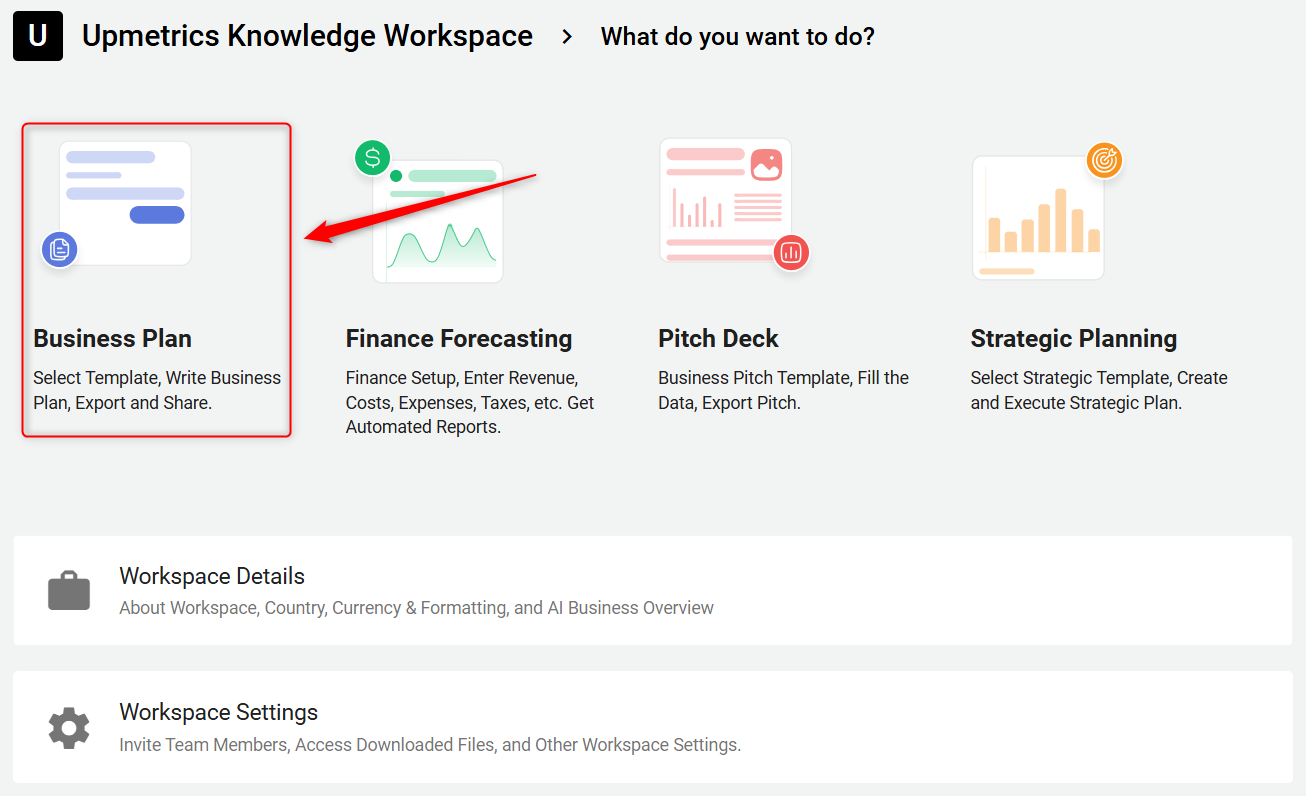Open Upmetrics Knowledge Workspace breadcrumb
Image resolution: width=1306 pixels, height=796 pixels.
[x=307, y=36]
